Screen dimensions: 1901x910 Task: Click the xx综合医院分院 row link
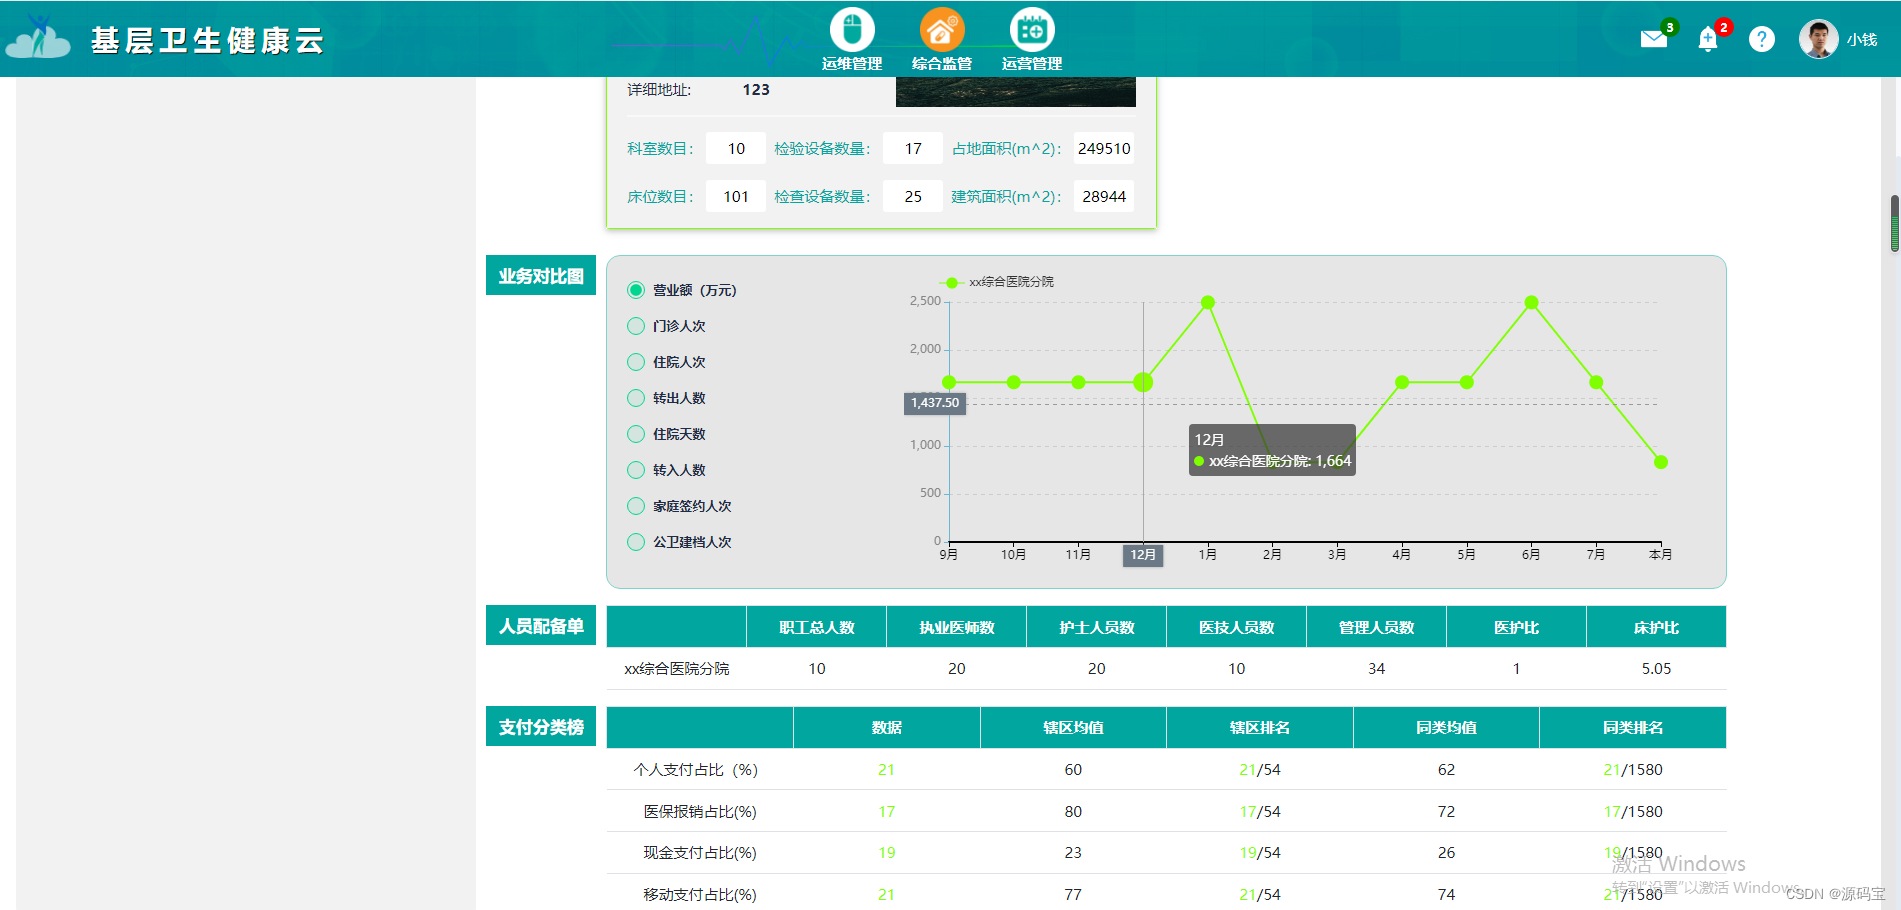(x=676, y=668)
